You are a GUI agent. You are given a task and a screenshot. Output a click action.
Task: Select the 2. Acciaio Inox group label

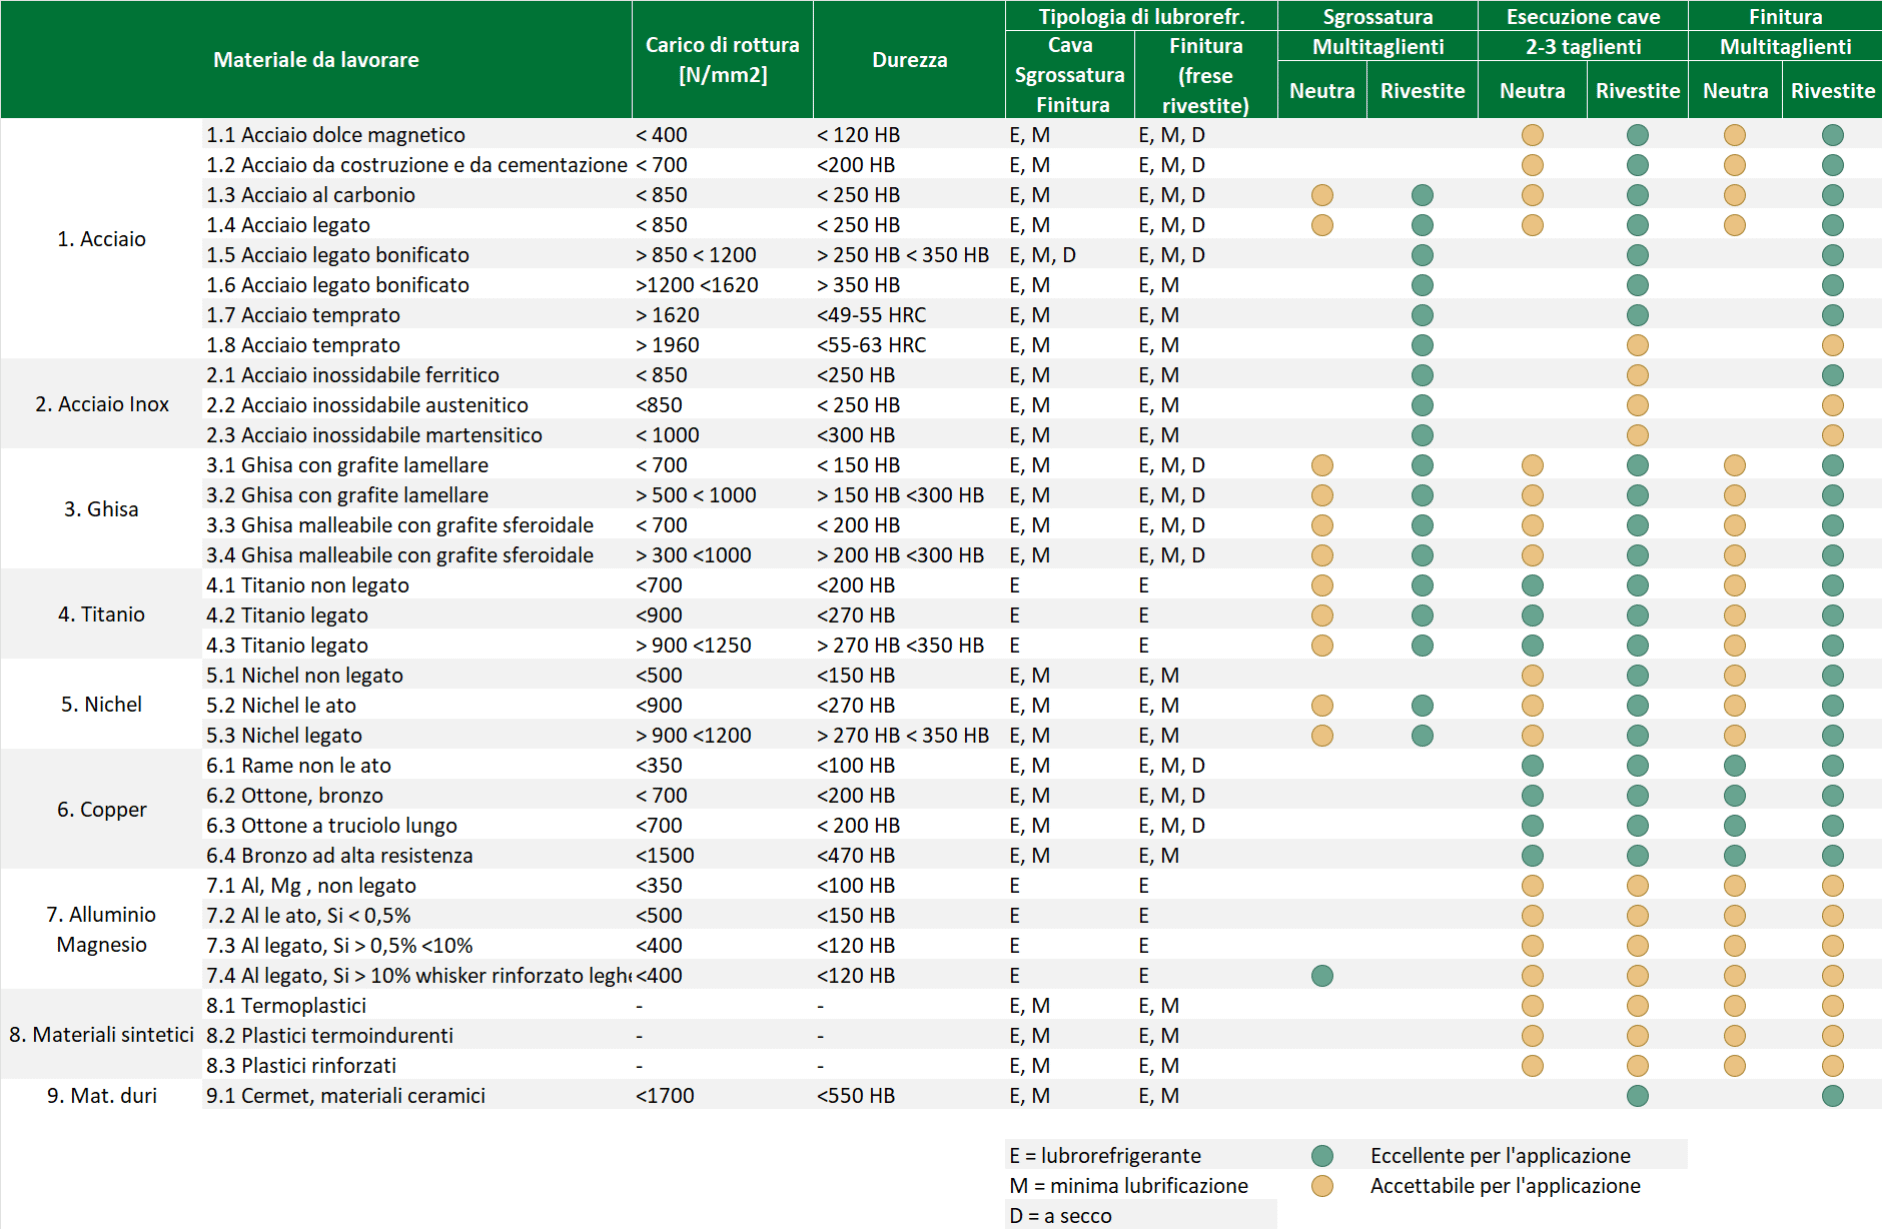click(x=101, y=404)
